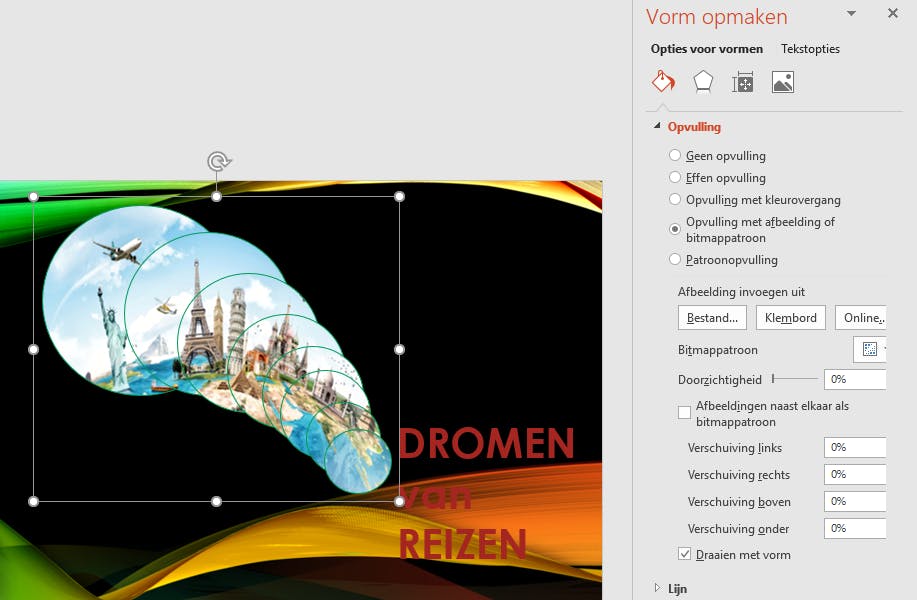Select Opvulling met kleurovergang option
The height and width of the screenshot is (600, 917).
(x=675, y=199)
